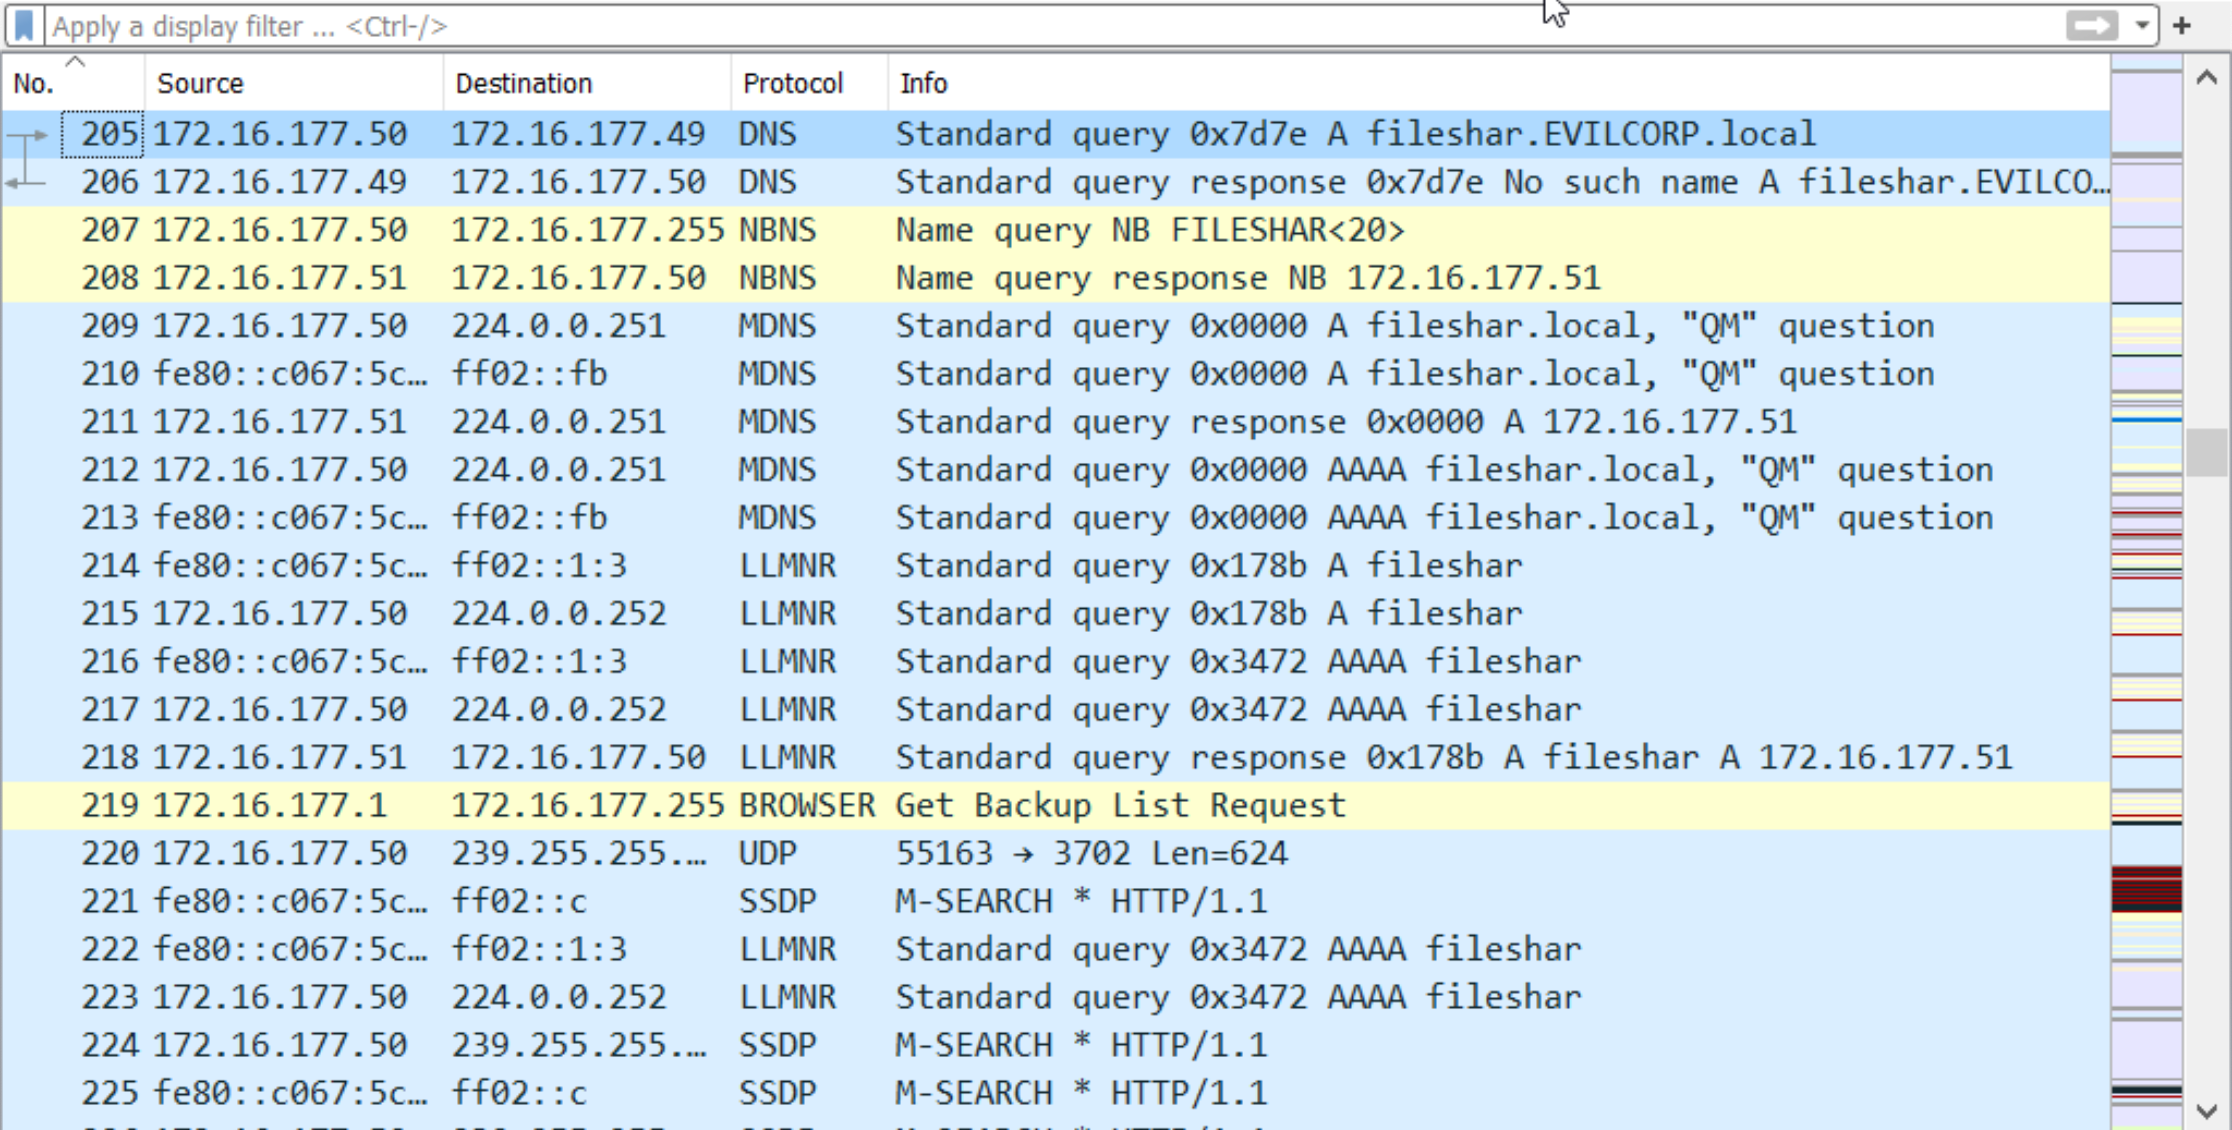The image size is (2232, 1130).
Task: Click NBNS protocol cell in packet 208
Action: click(777, 278)
